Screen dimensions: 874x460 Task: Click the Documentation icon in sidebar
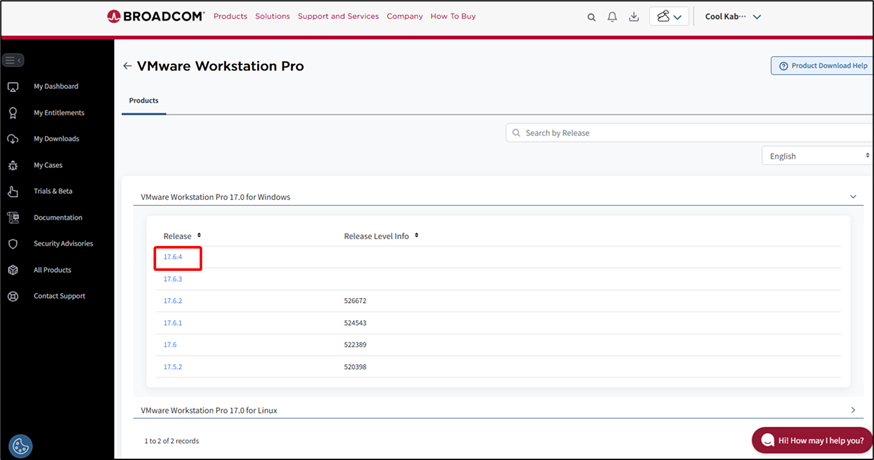pyautogui.click(x=13, y=217)
